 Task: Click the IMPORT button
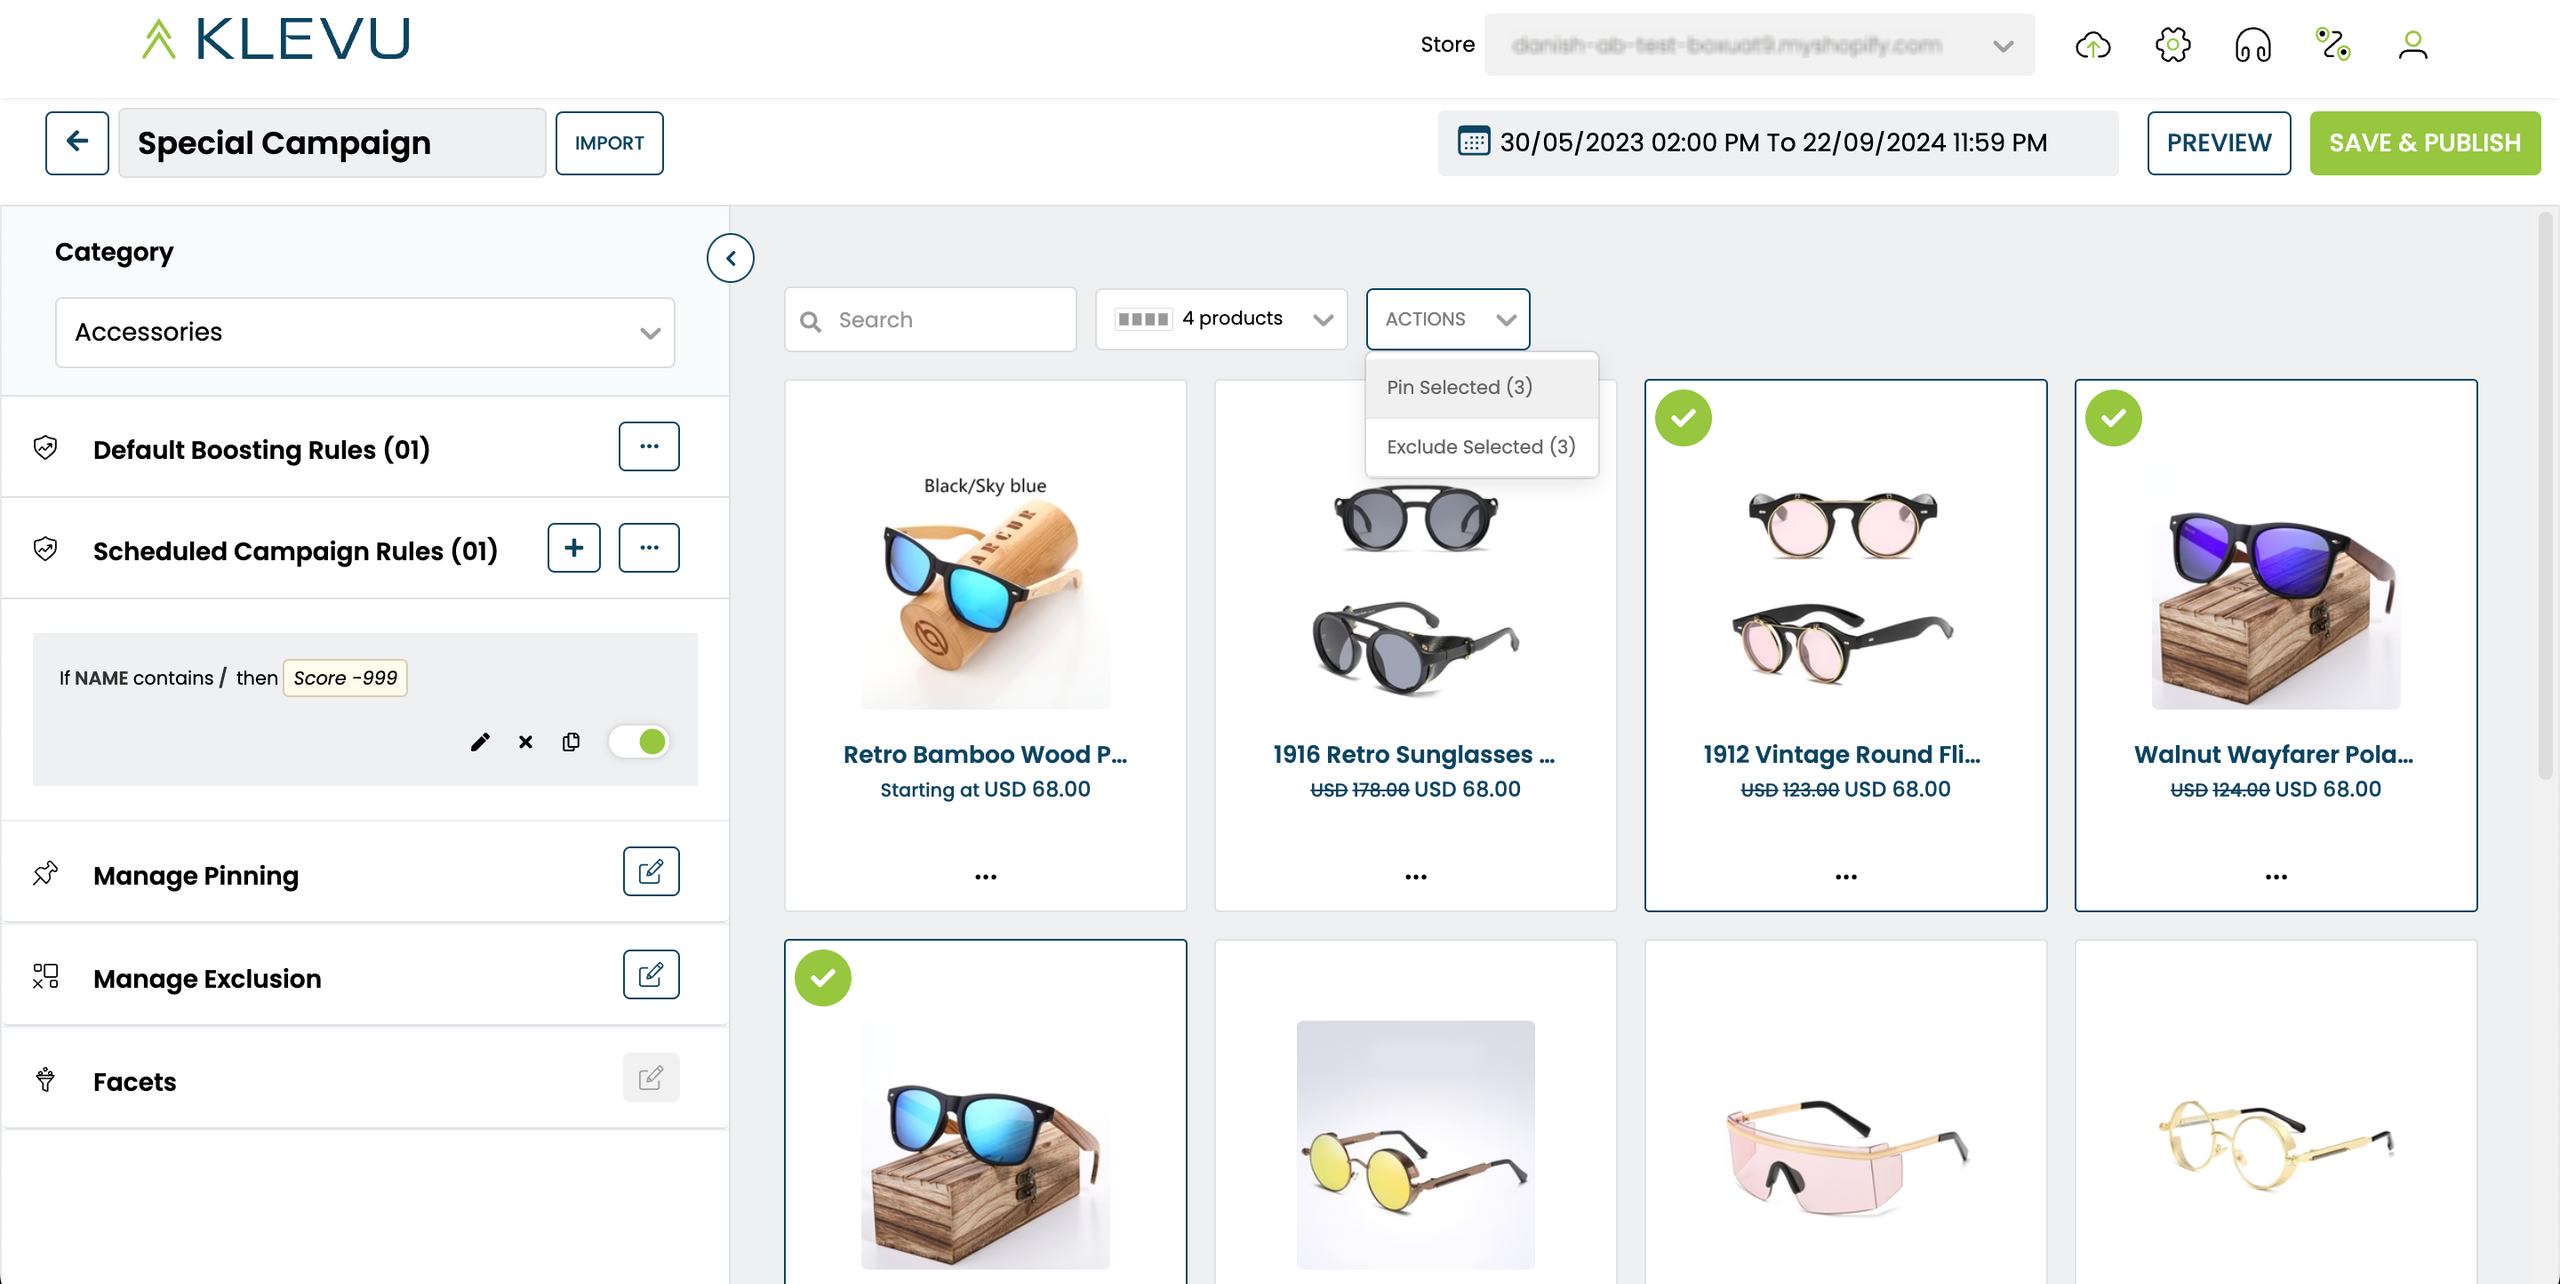[x=609, y=143]
